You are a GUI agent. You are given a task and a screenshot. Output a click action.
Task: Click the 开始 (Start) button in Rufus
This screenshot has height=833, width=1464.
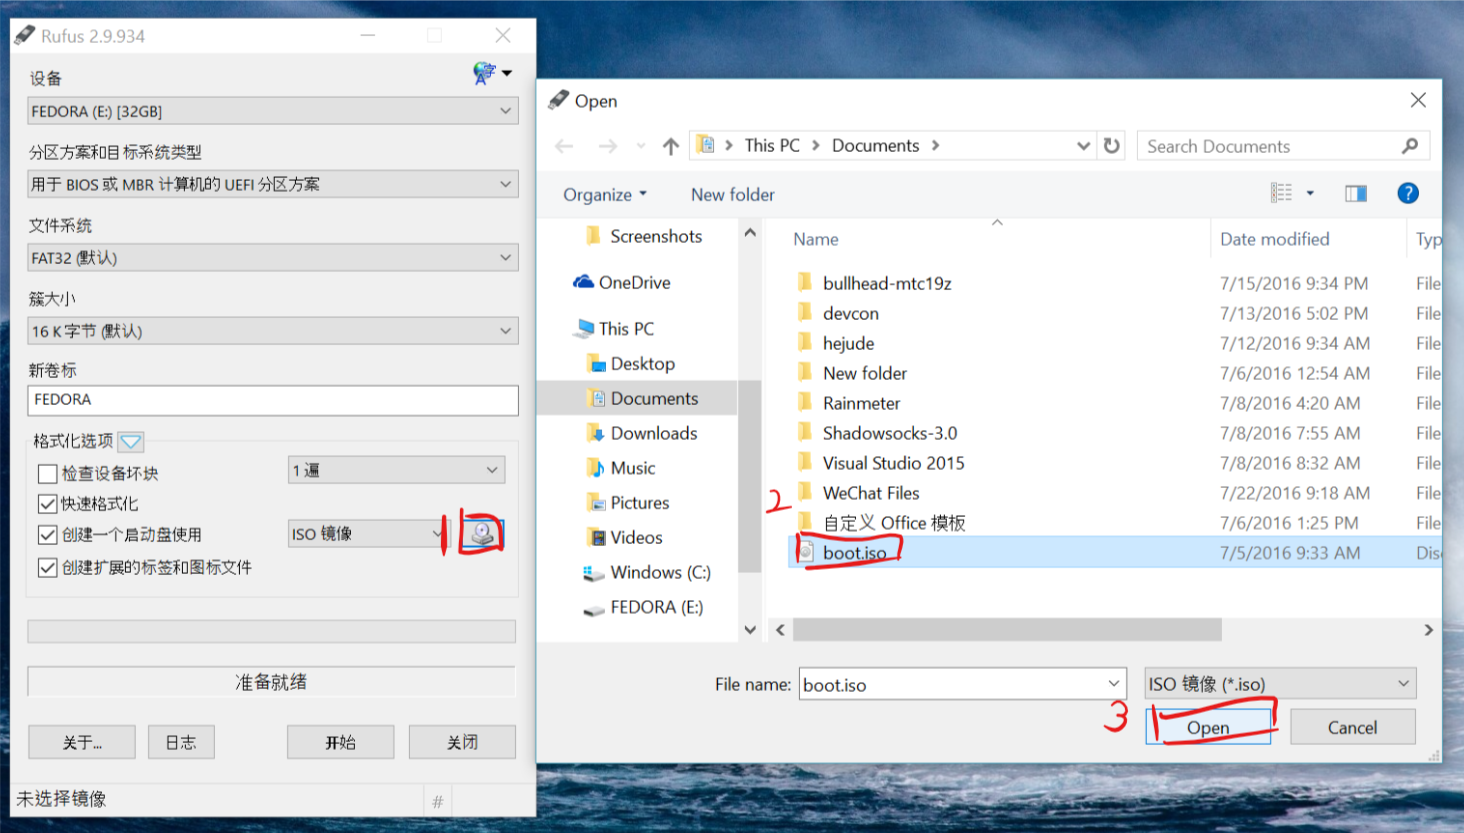point(340,742)
